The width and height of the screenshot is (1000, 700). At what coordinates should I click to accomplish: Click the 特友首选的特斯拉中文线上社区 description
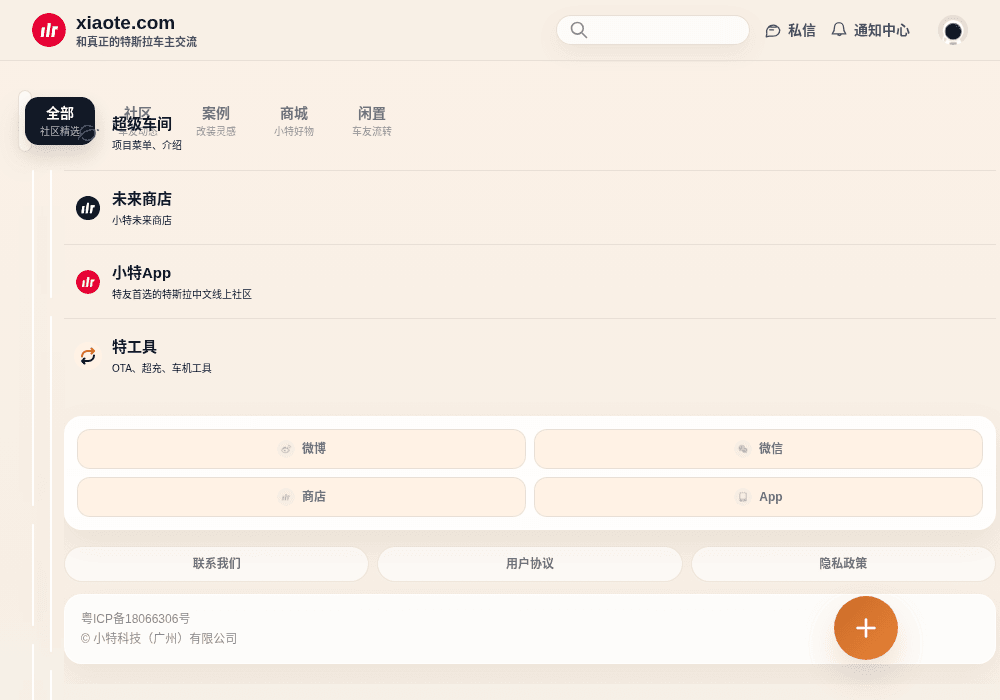pos(182,294)
